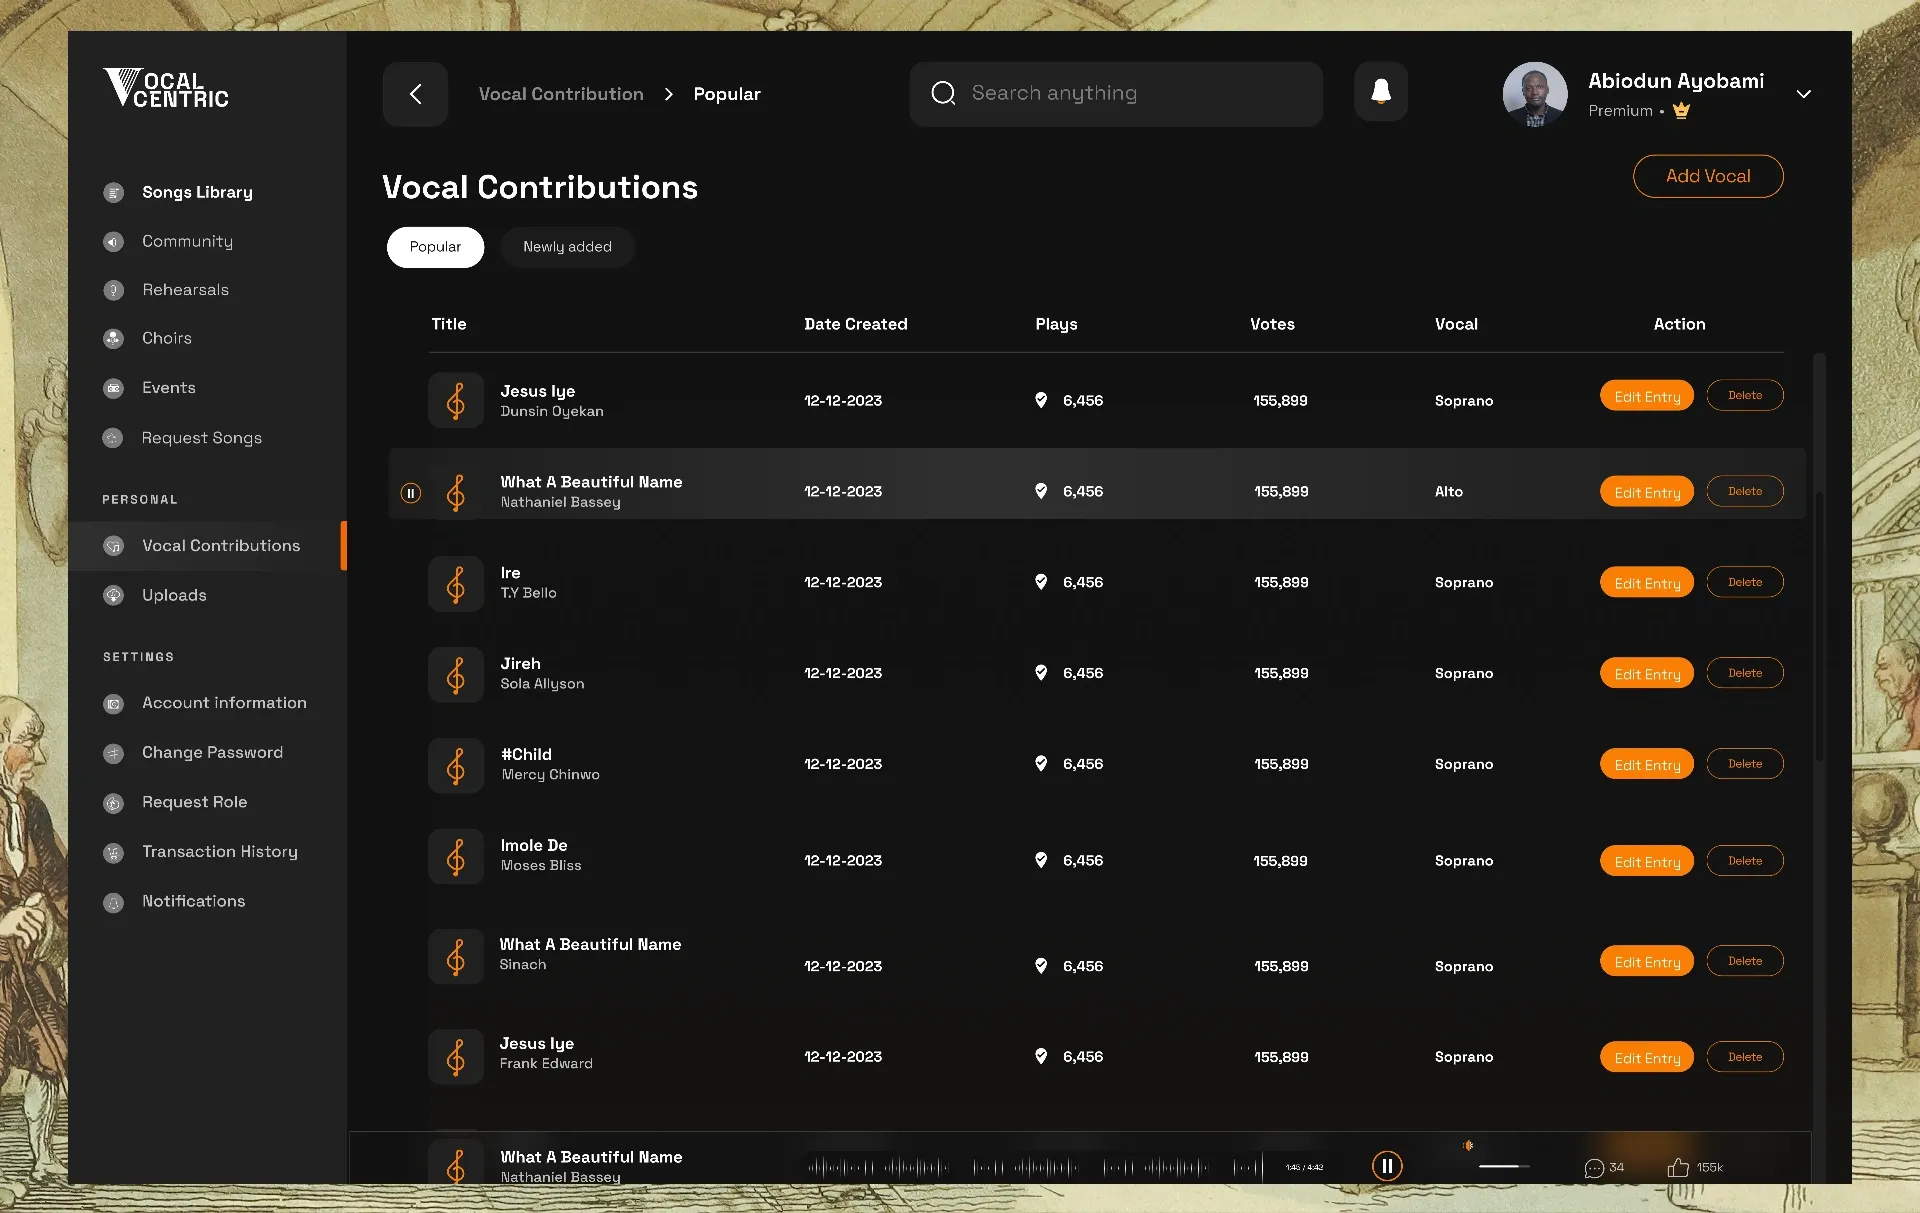Image resolution: width=1920 pixels, height=1213 pixels.
Task: Click Account information sidebar icon
Action: point(114,703)
